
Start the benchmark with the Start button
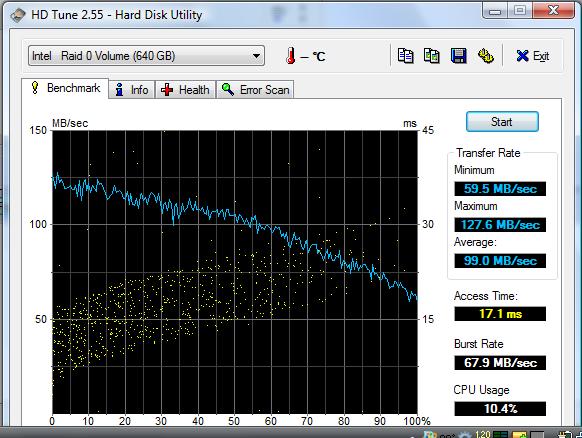point(502,122)
